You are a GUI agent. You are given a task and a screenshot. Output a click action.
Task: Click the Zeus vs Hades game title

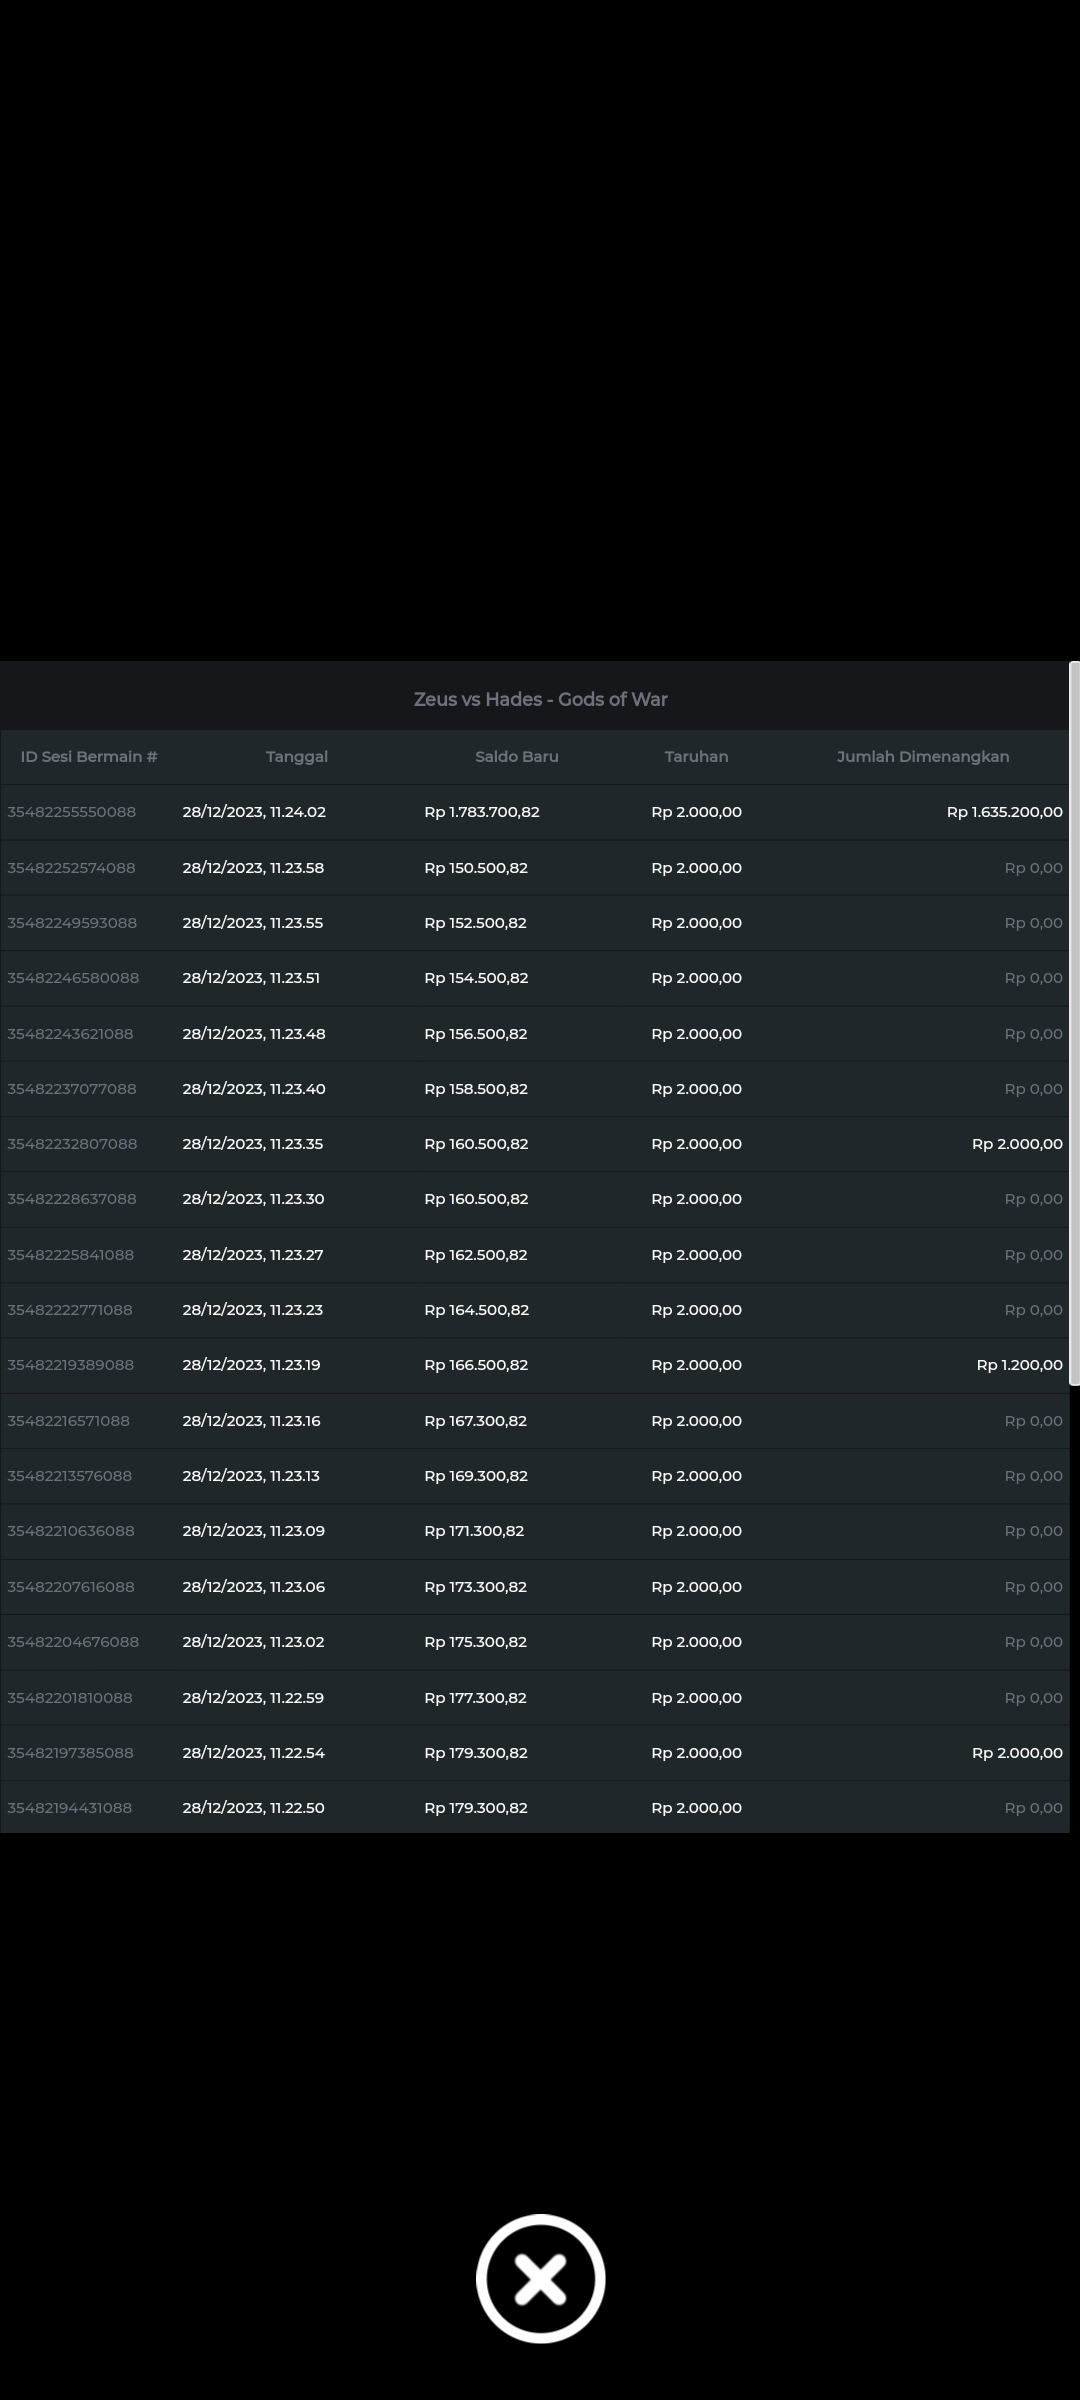tap(540, 699)
